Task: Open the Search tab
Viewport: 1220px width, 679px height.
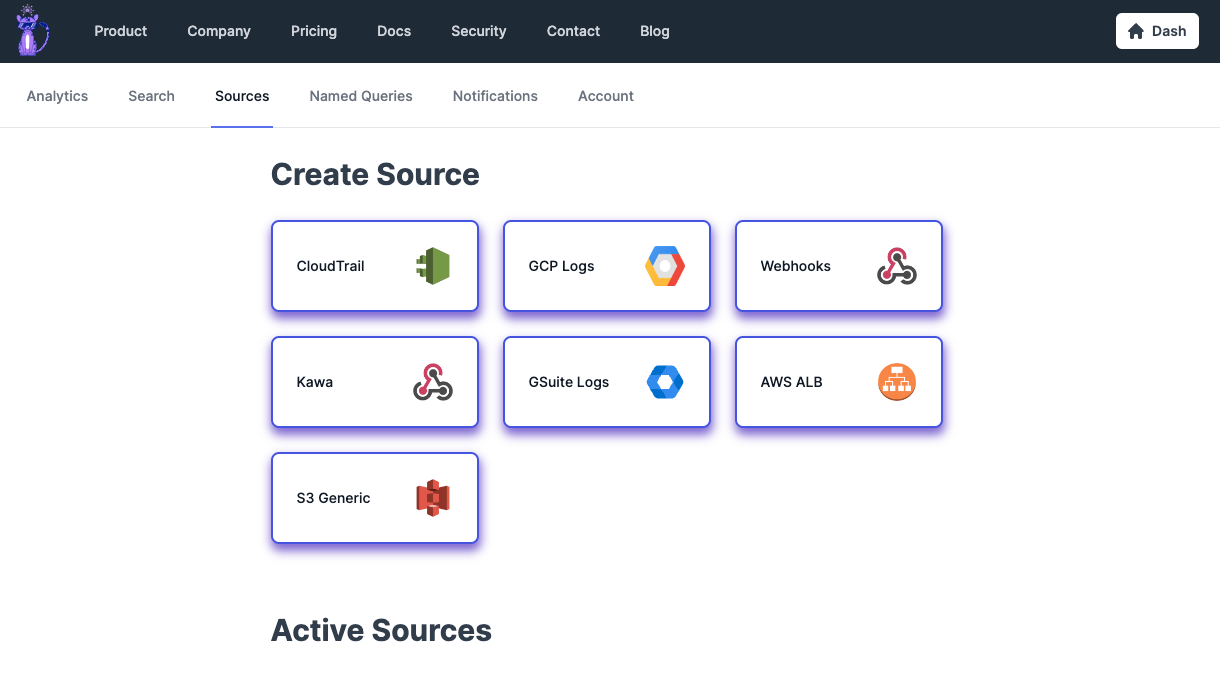Action: point(151,96)
